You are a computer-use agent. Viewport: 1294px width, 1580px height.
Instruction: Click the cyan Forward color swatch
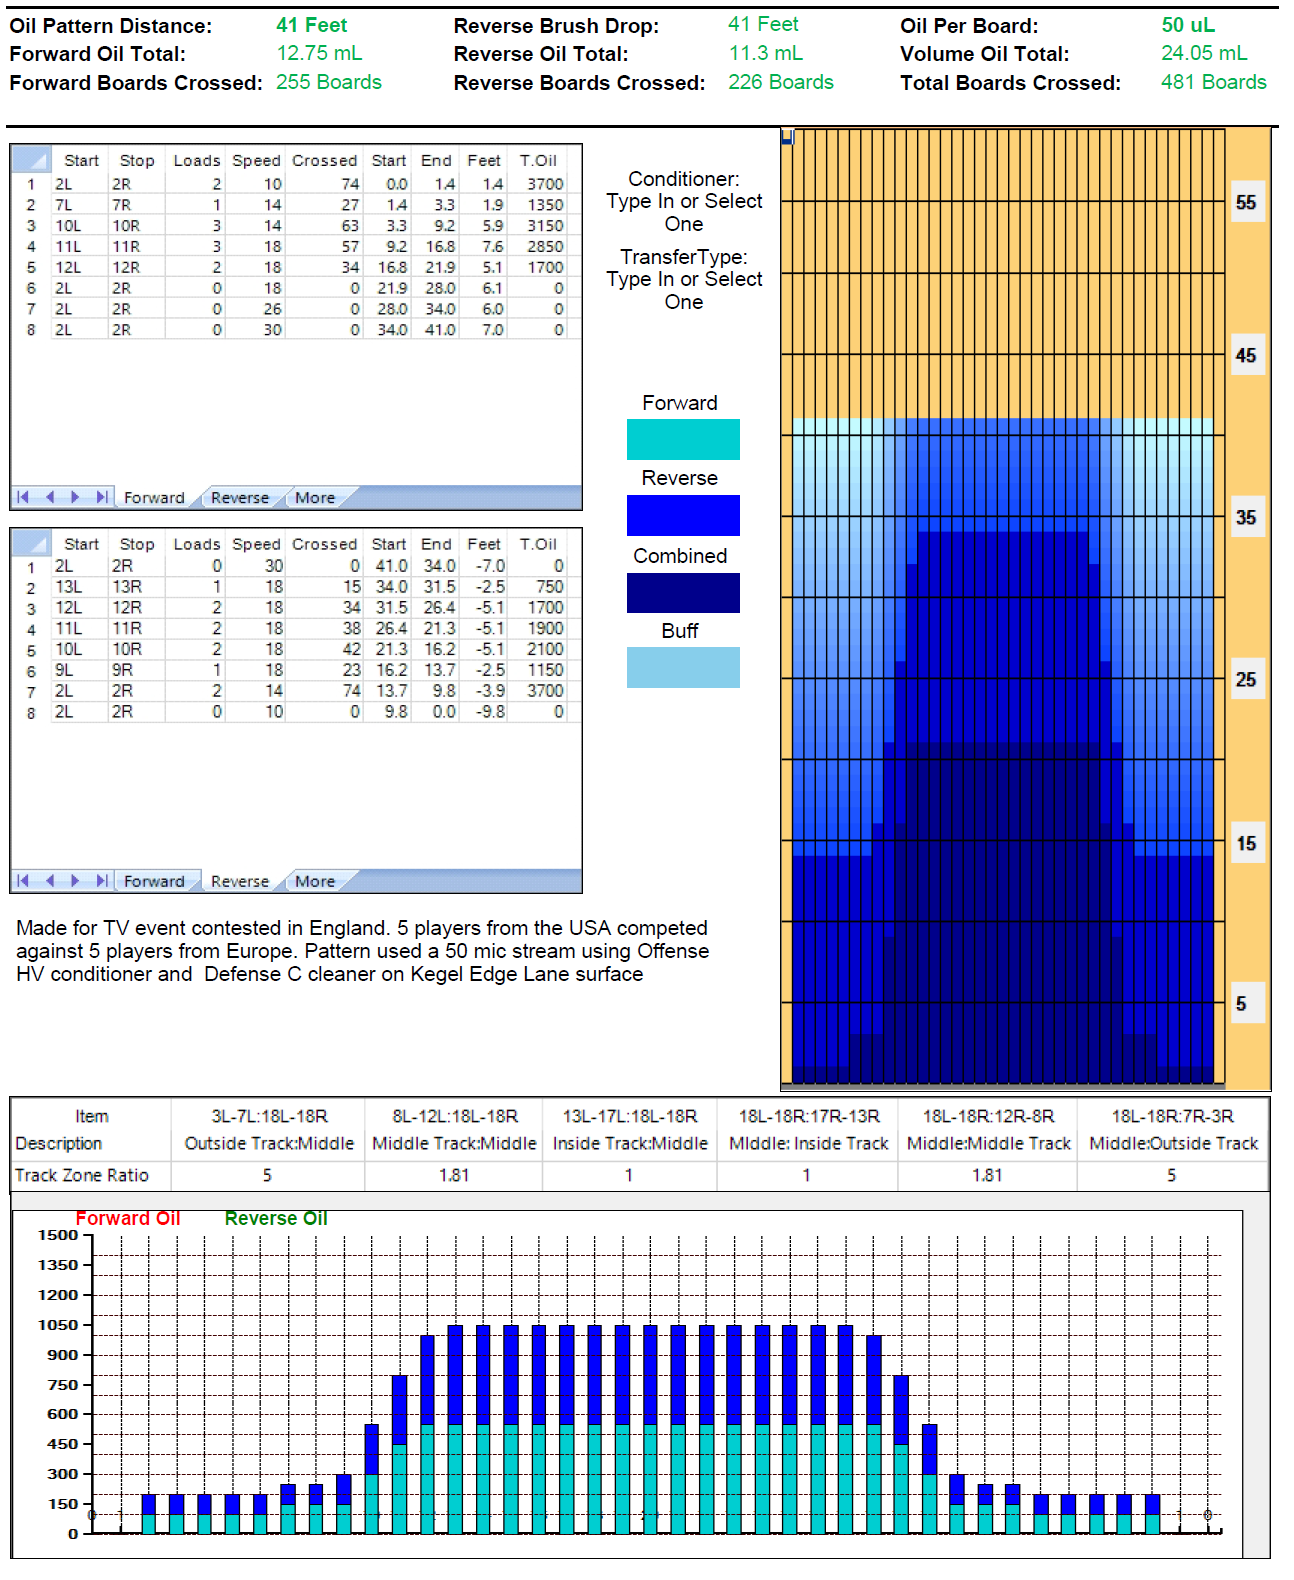[x=683, y=440]
